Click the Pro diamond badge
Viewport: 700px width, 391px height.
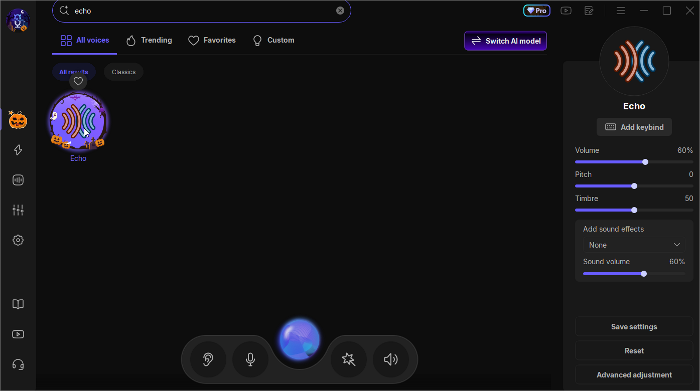click(x=536, y=11)
